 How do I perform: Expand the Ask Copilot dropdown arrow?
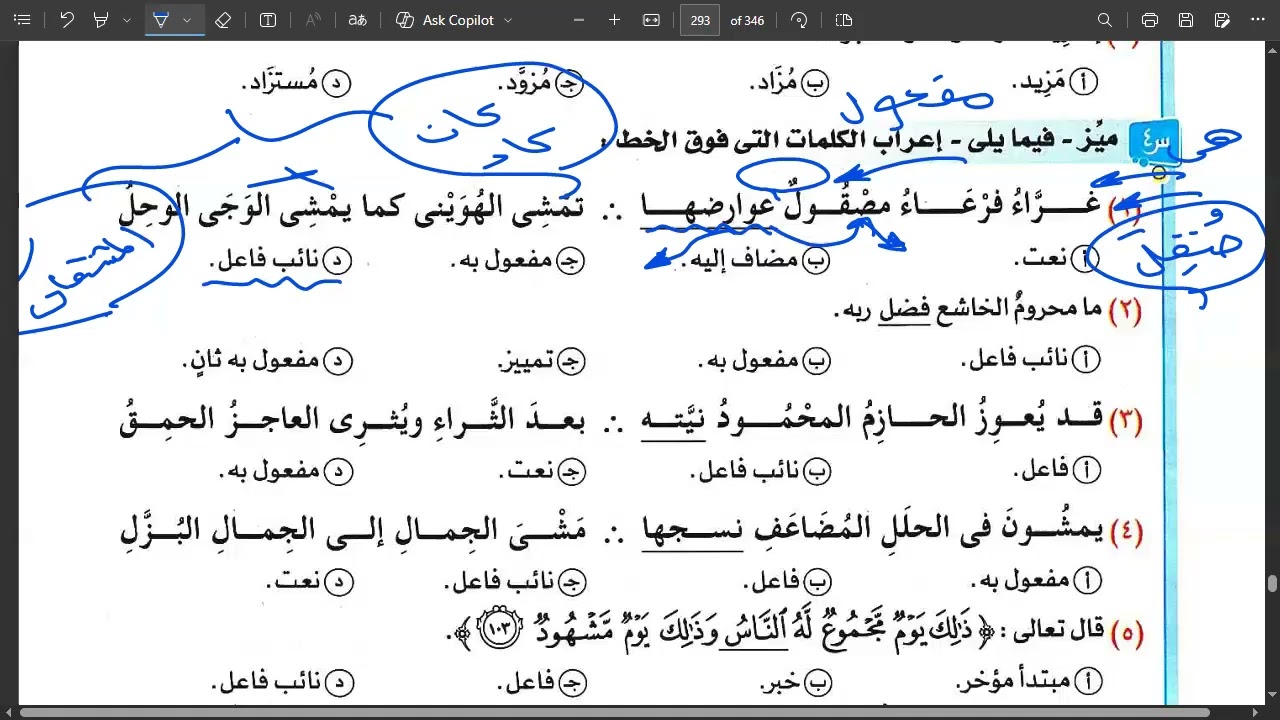(x=508, y=20)
